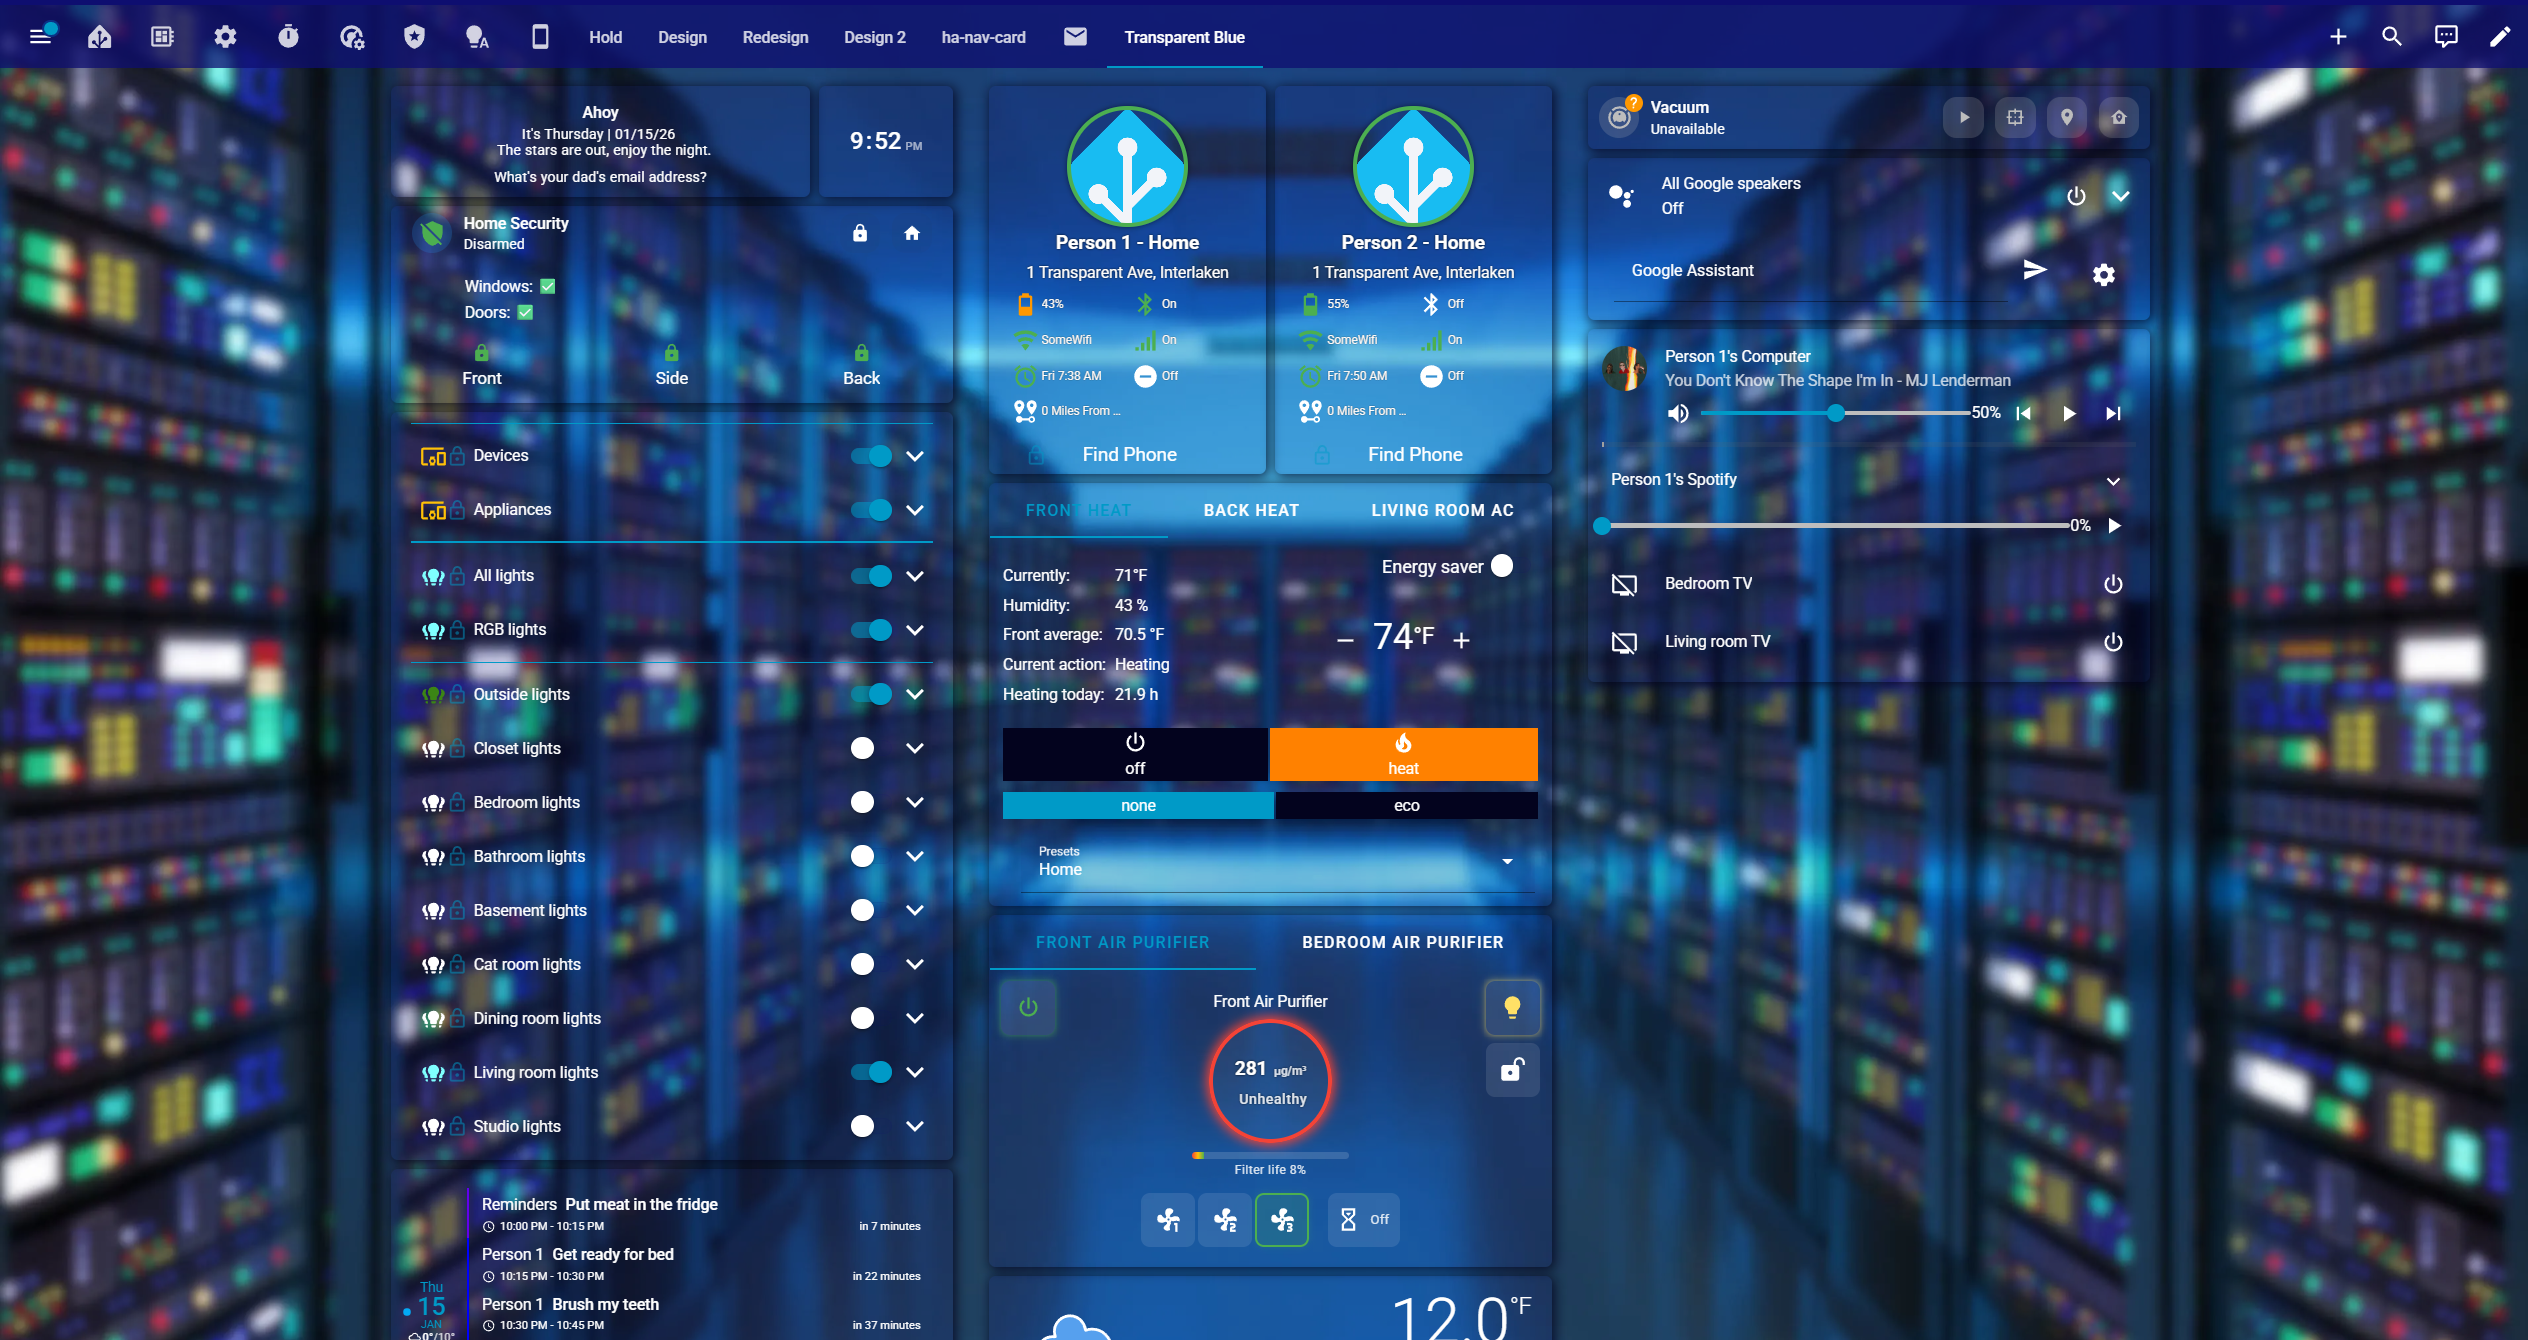
Task: Click the purifier child lock icon
Action: (1512, 1070)
